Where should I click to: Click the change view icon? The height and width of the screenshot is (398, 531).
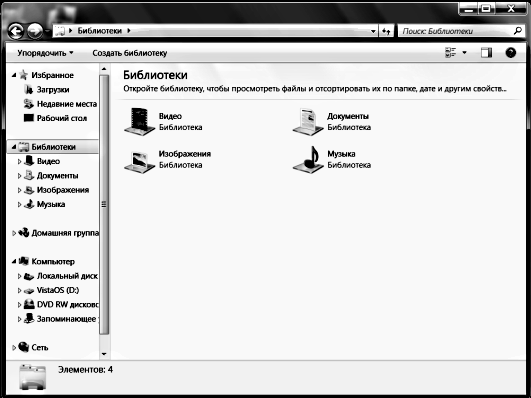point(450,53)
